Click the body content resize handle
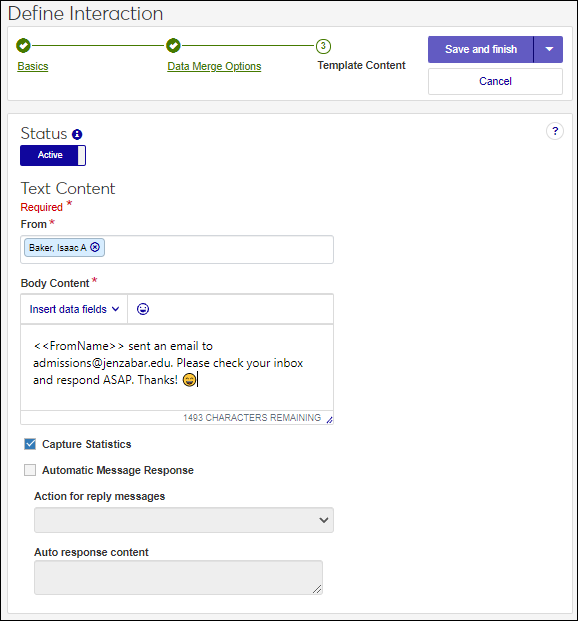Image resolution: width=578 pixels, height=621 pixels. [329, 419]
